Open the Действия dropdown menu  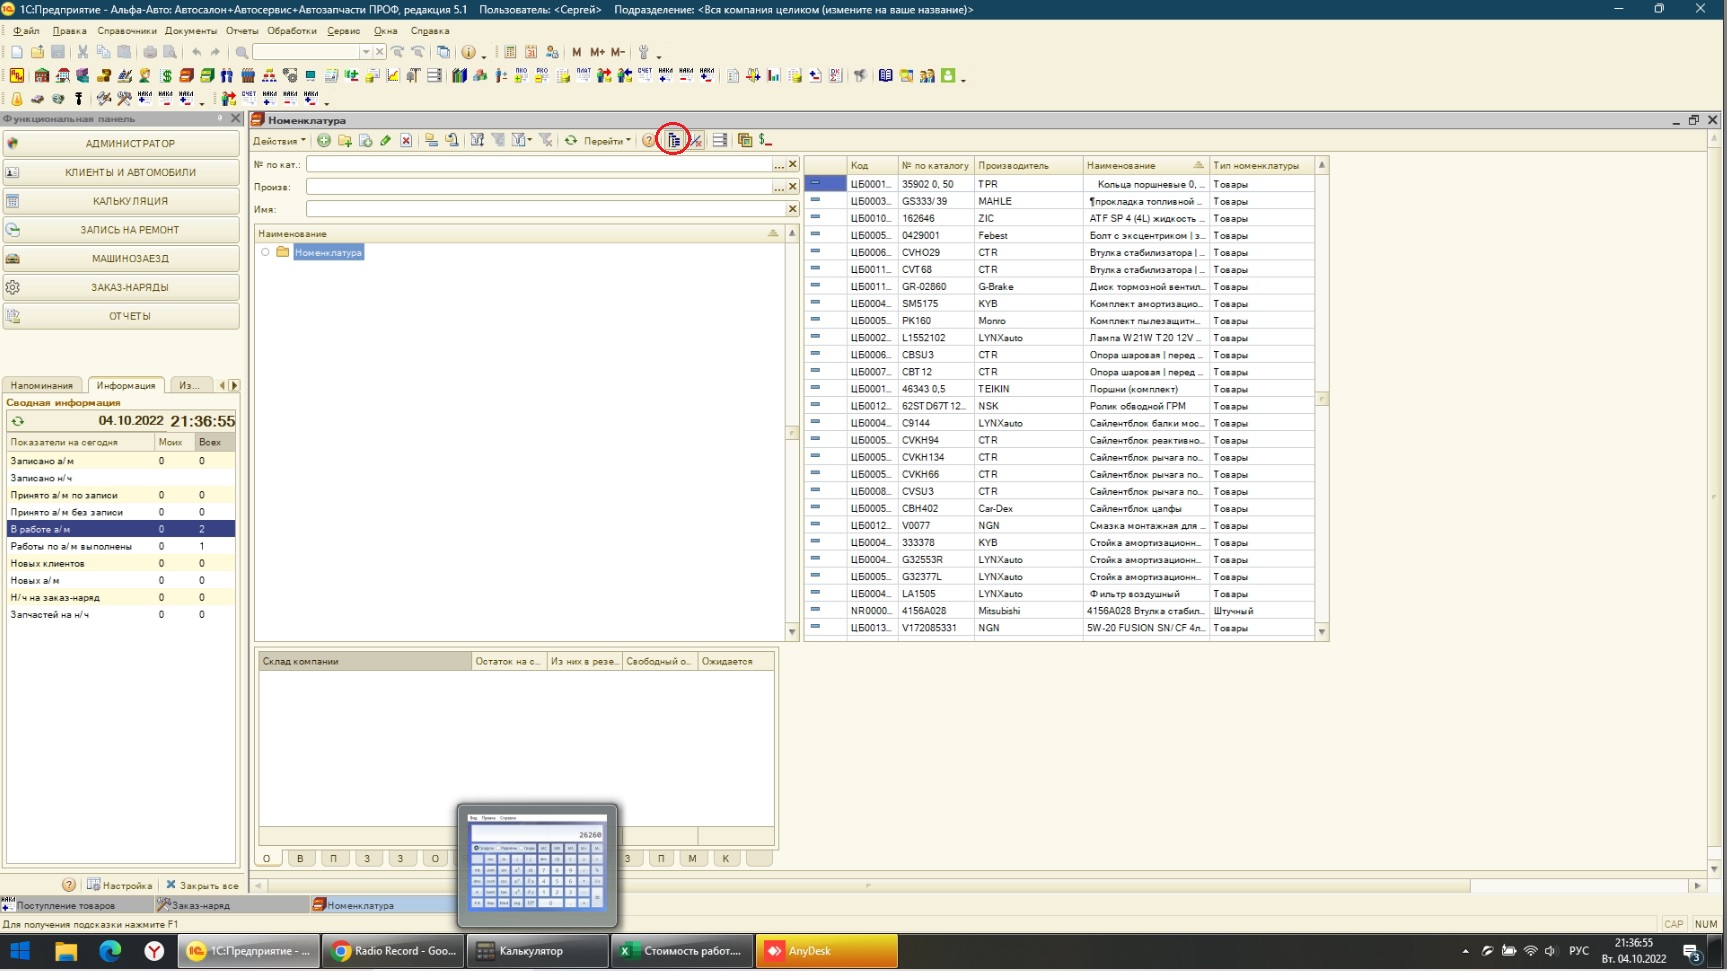pos(279,141)
